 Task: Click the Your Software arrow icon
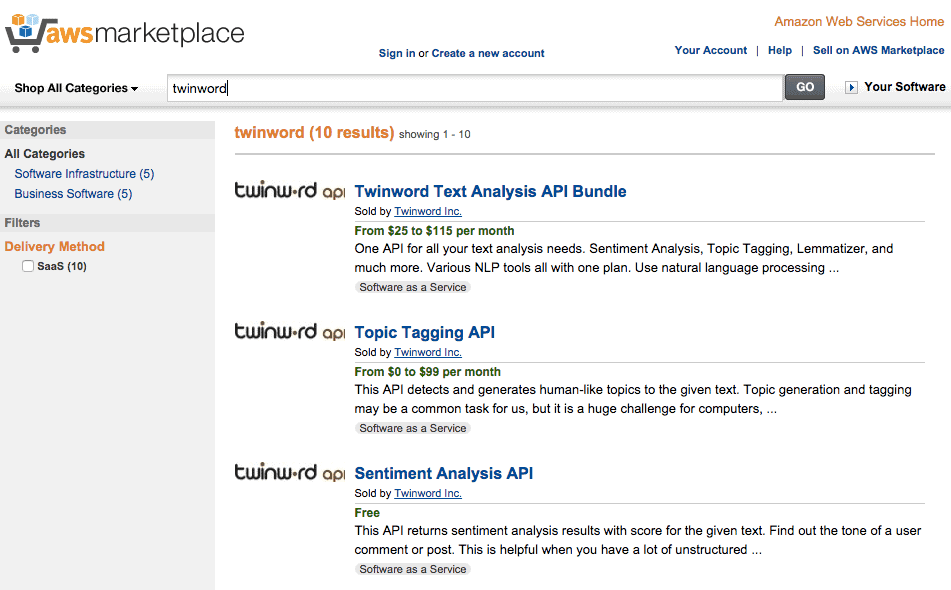(x=852, y=87)
